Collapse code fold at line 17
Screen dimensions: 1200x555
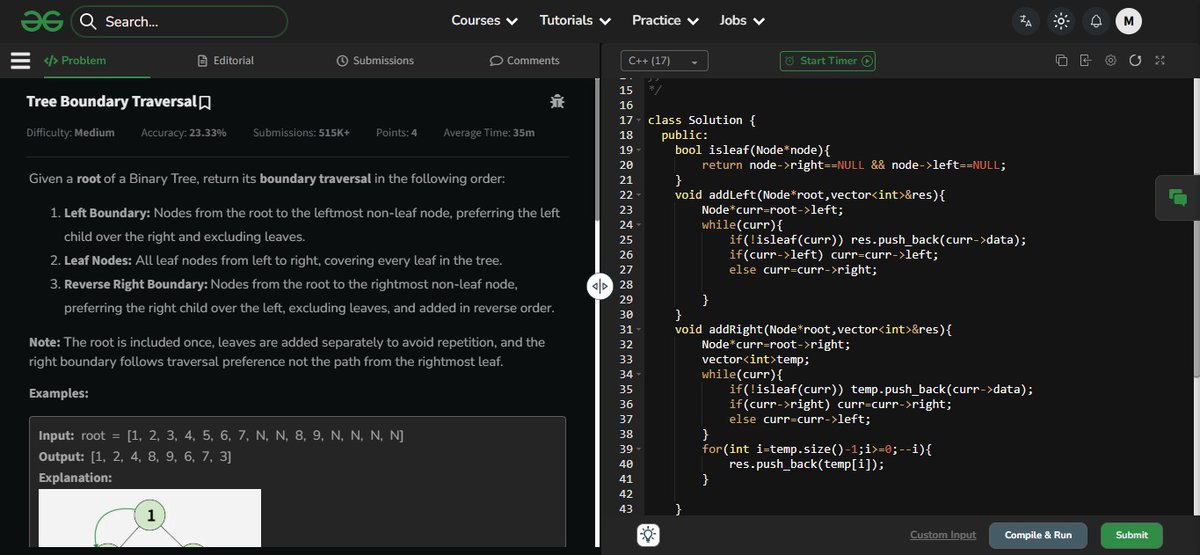[638, 120]
